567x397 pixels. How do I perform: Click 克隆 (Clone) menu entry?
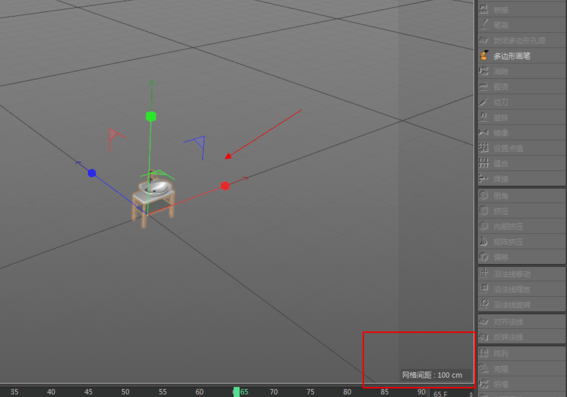coord(521,369)
